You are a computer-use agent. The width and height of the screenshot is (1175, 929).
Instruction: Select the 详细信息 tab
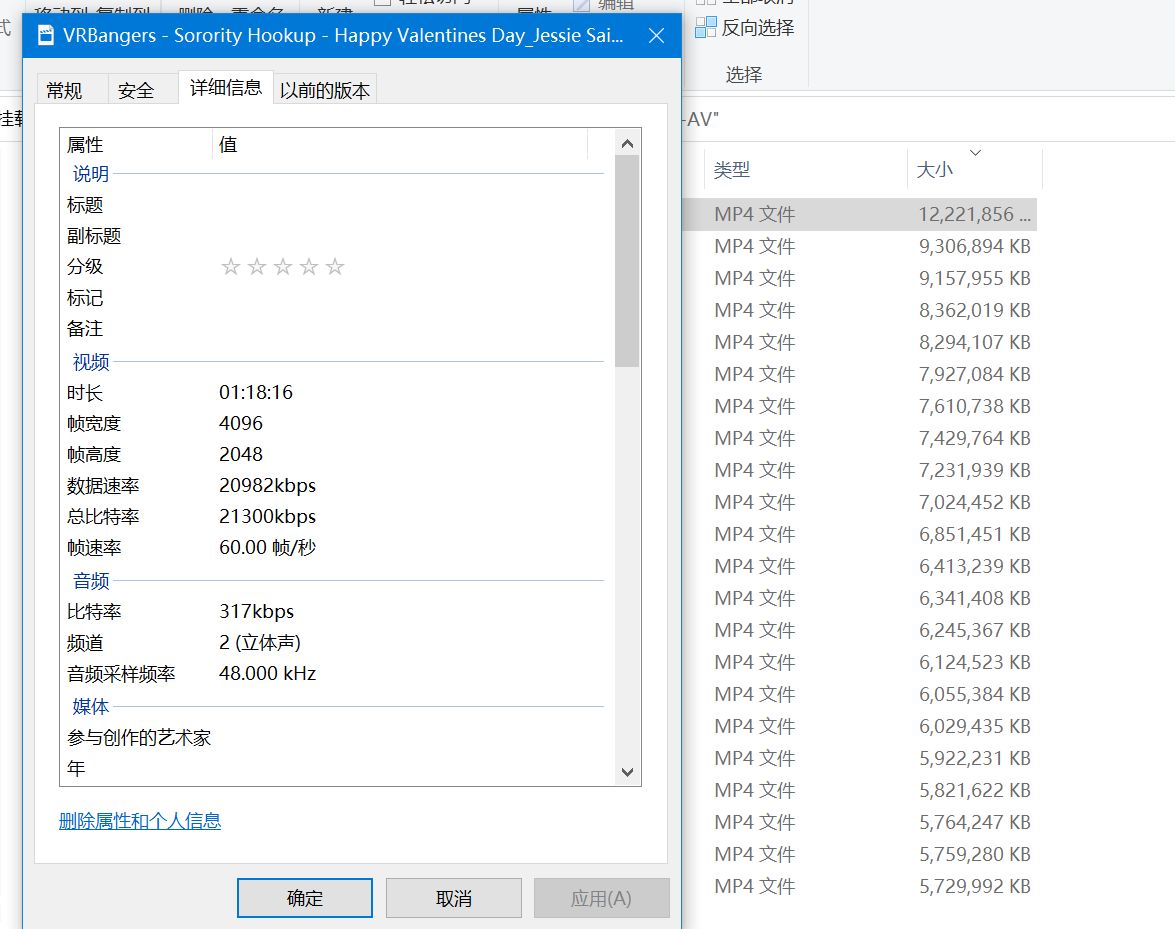coord(226,88)
